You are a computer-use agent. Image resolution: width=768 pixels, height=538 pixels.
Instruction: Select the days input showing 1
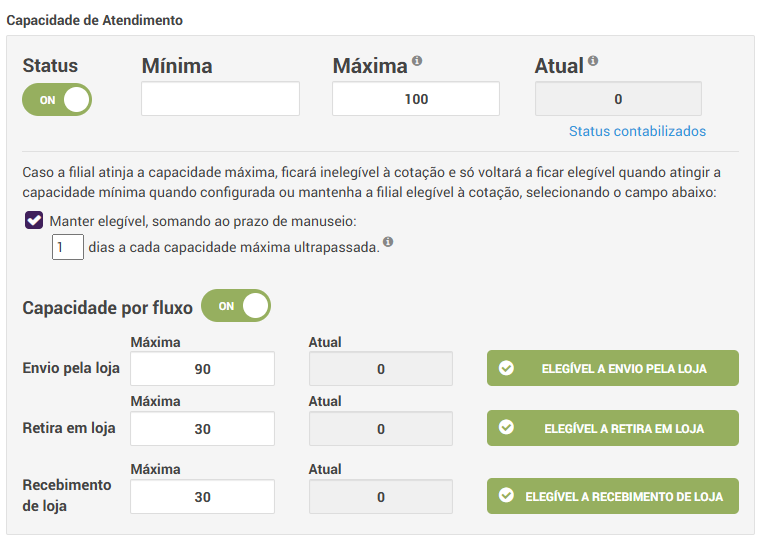pyautogui.click(x=68, y=247)
